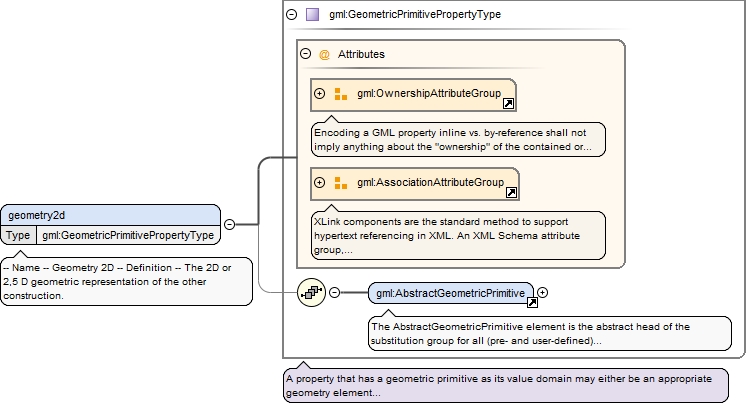
Task: Collapse the Attributes section
Action: click(x=305, y=53)
